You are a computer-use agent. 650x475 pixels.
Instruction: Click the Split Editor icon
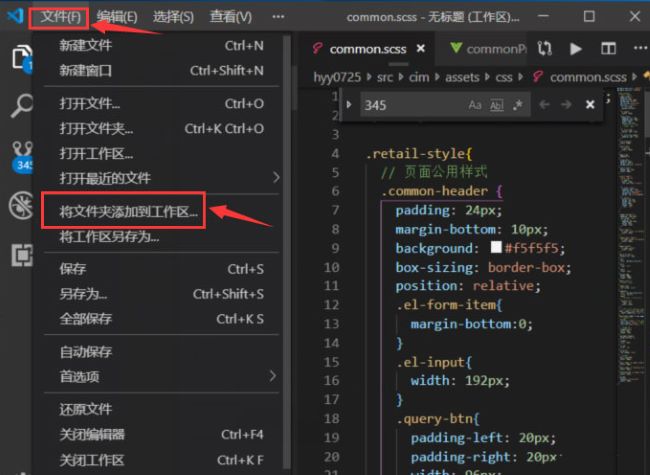(606, 48)
